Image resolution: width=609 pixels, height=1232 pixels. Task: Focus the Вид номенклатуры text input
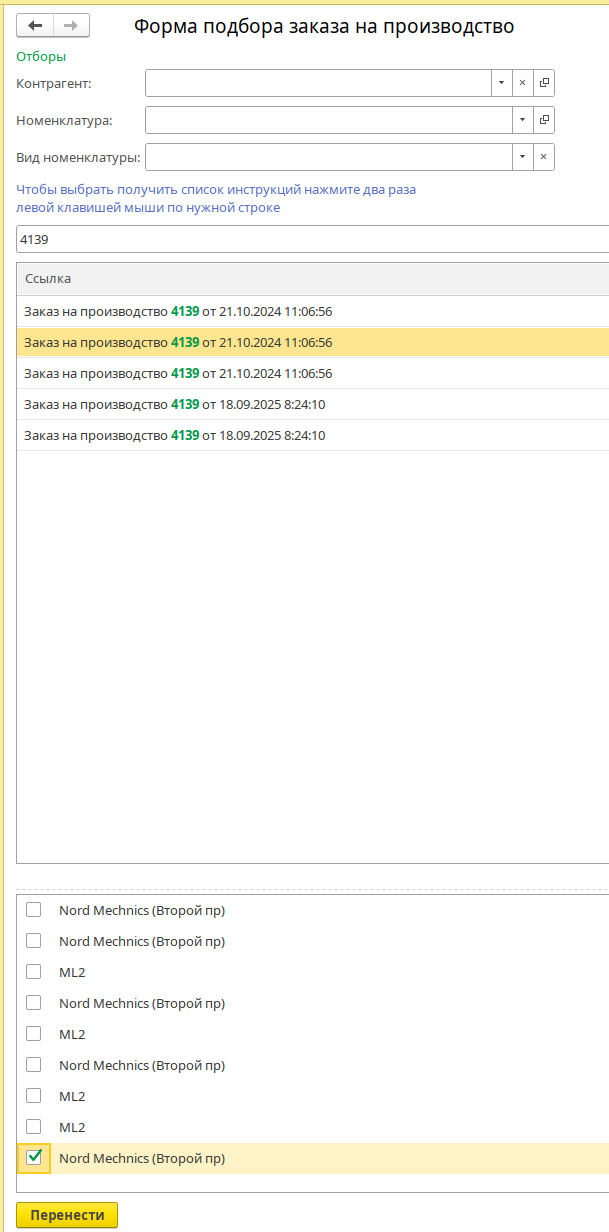tap(328, 157)
